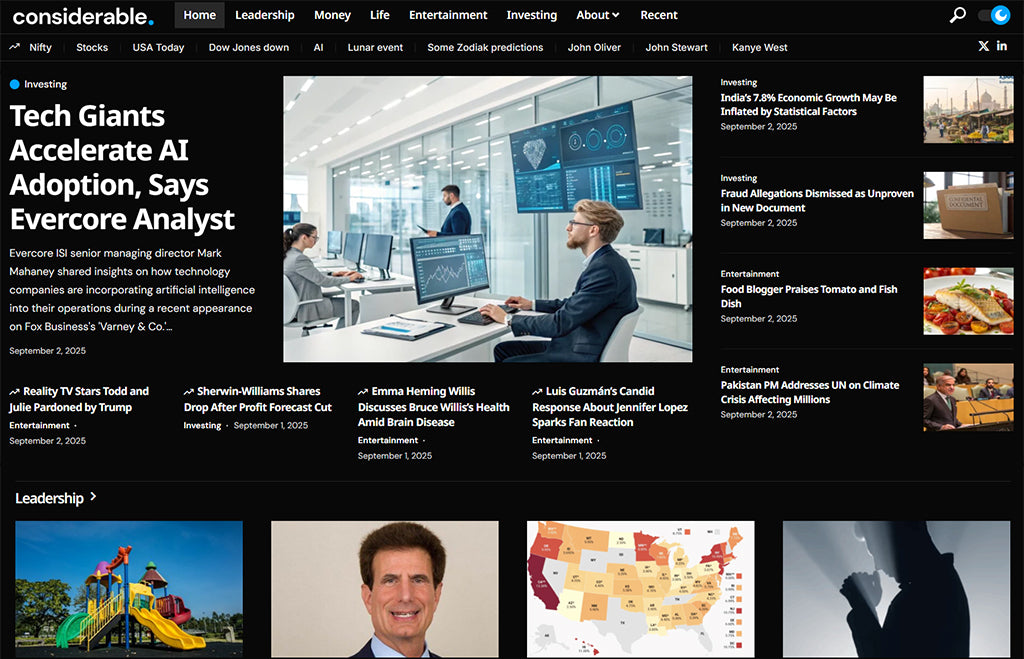Select the Nifty trending topic
This screenshot has height=659, width=1024.
click(40, 47)
